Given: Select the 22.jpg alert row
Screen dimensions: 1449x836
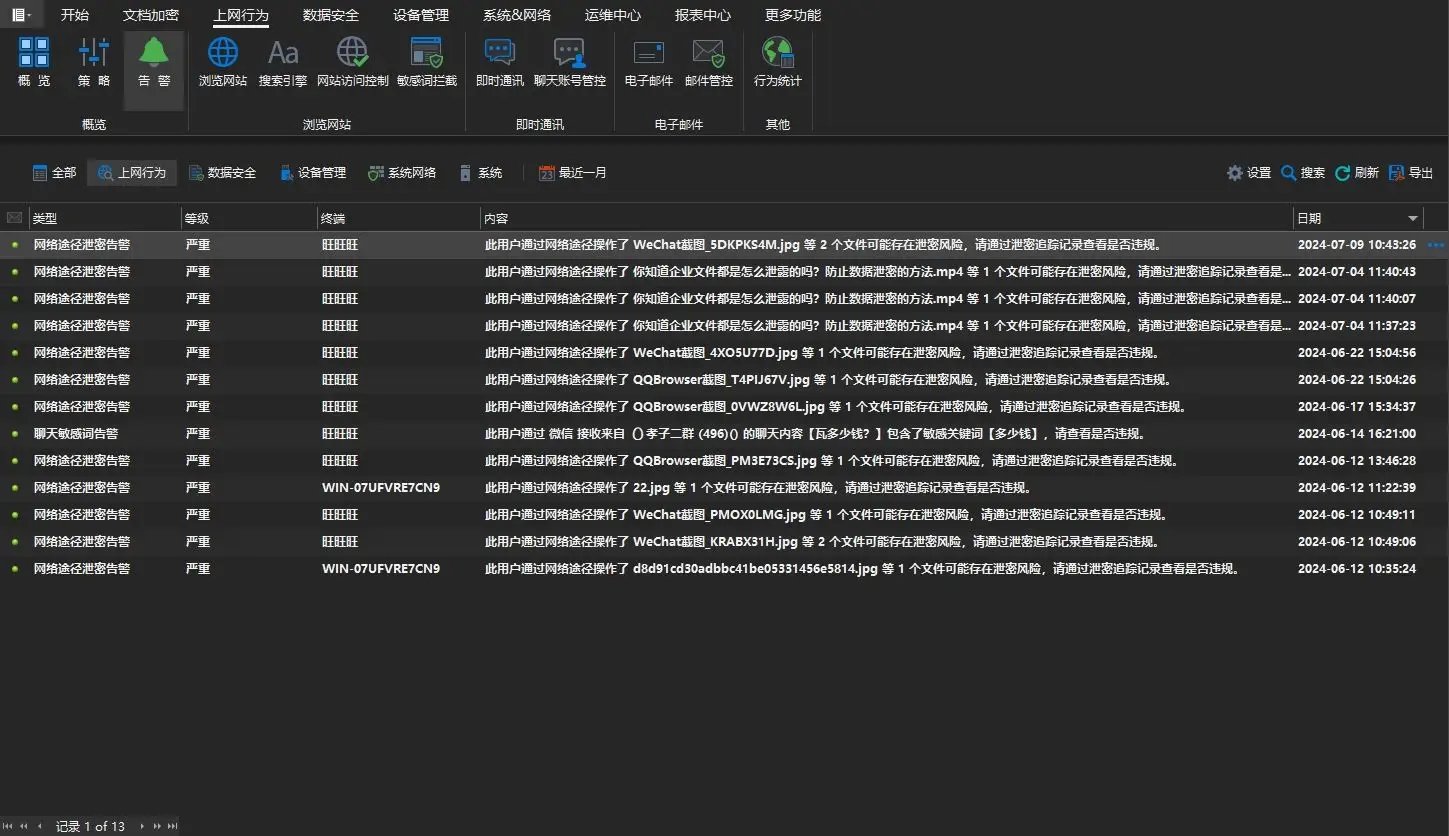Looking at the screenshot, I should (x=724, y=488).
